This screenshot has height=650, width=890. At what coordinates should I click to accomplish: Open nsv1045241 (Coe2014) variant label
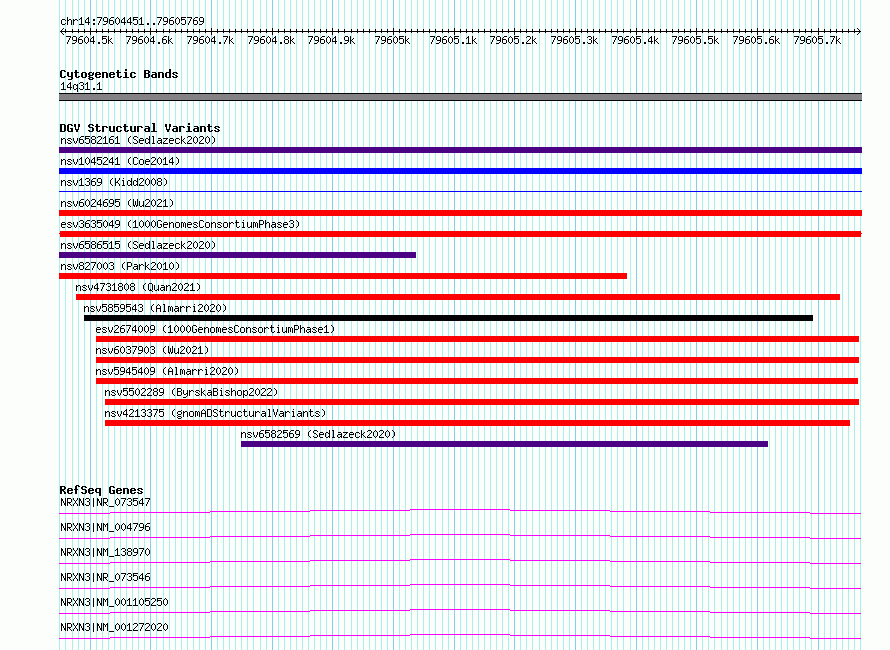point(120,161)
